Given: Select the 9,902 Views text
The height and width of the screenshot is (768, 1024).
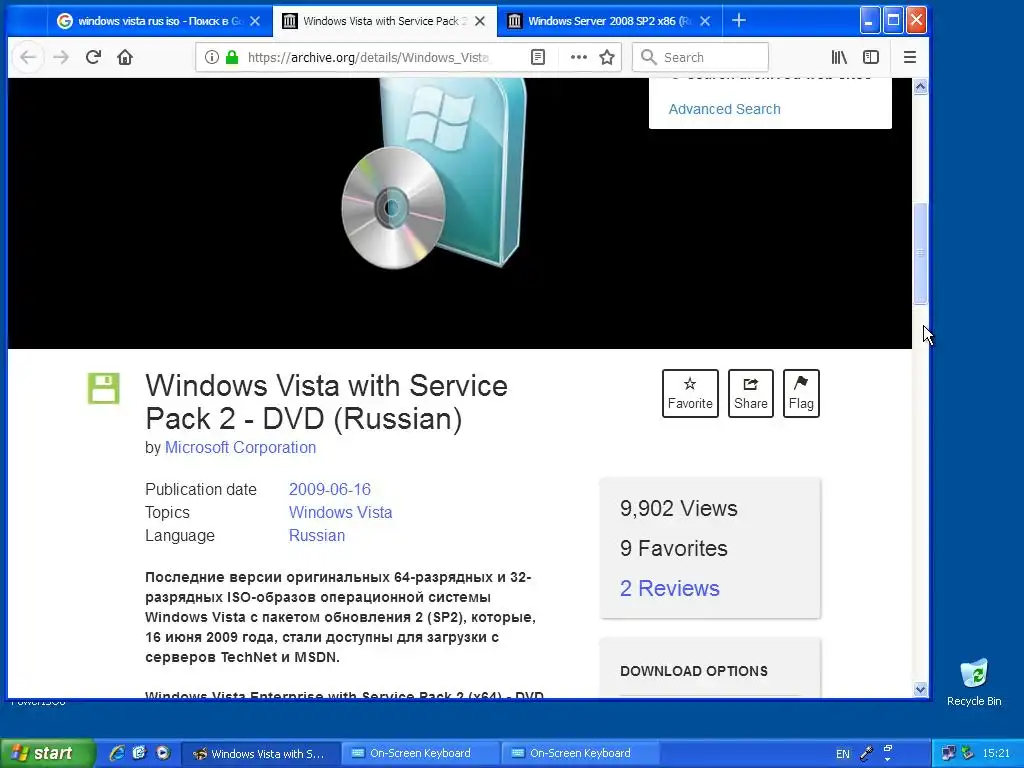Looking at the screenshot, I should point(679,508).
